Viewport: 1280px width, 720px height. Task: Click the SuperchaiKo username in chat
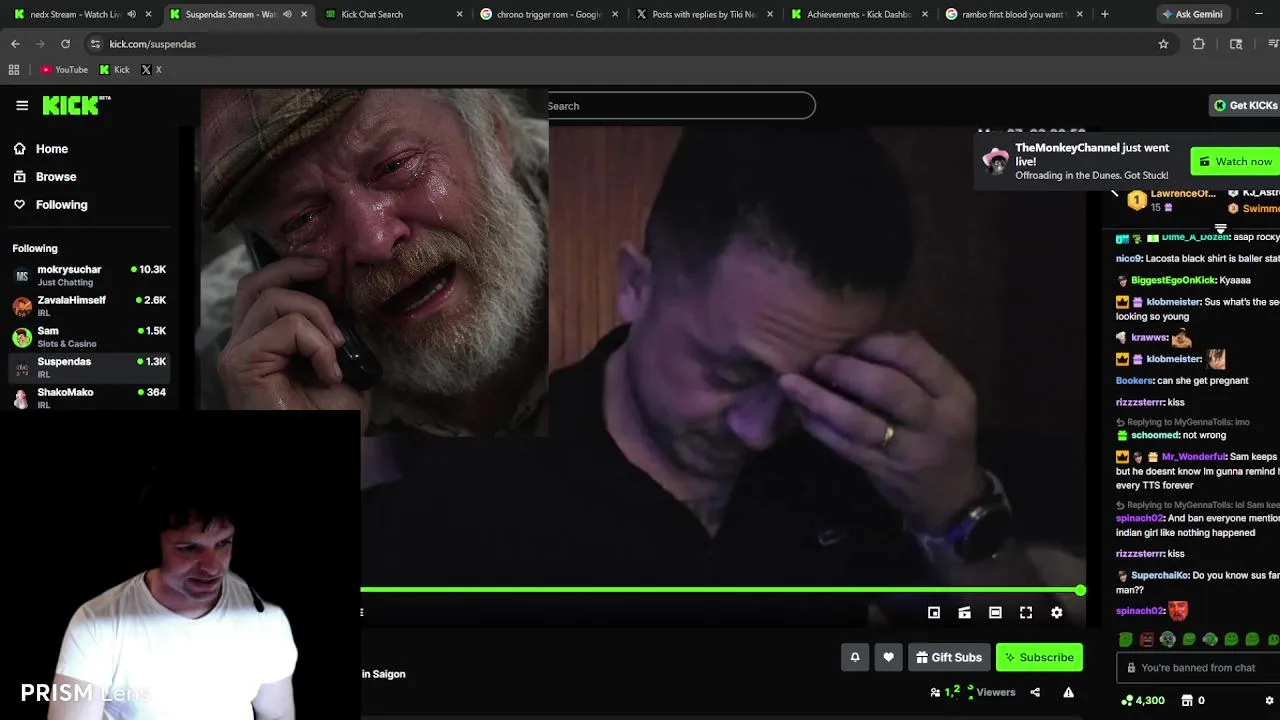[x=1160, y=576]
